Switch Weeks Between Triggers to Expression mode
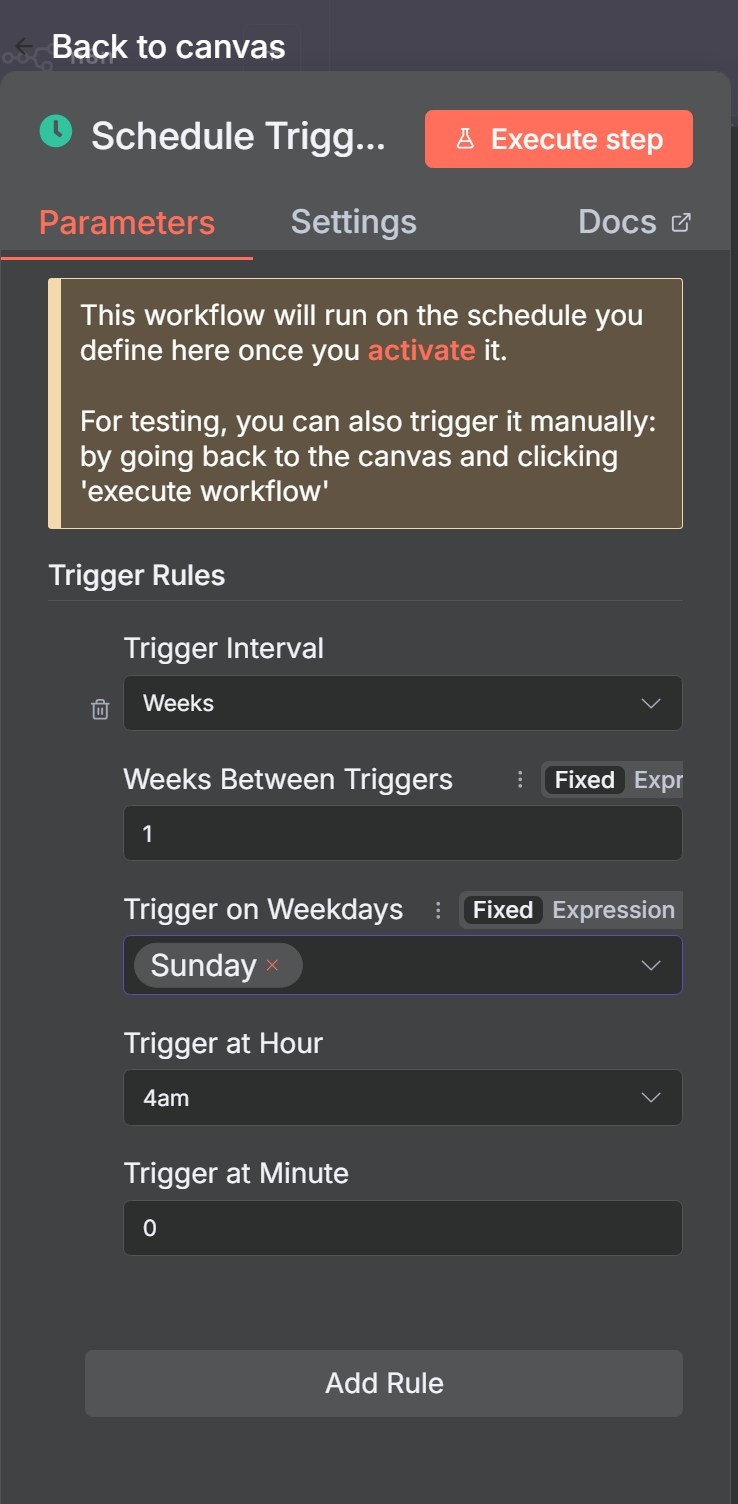Screen dimensions: 738x1504 click(x=658, y=780)
